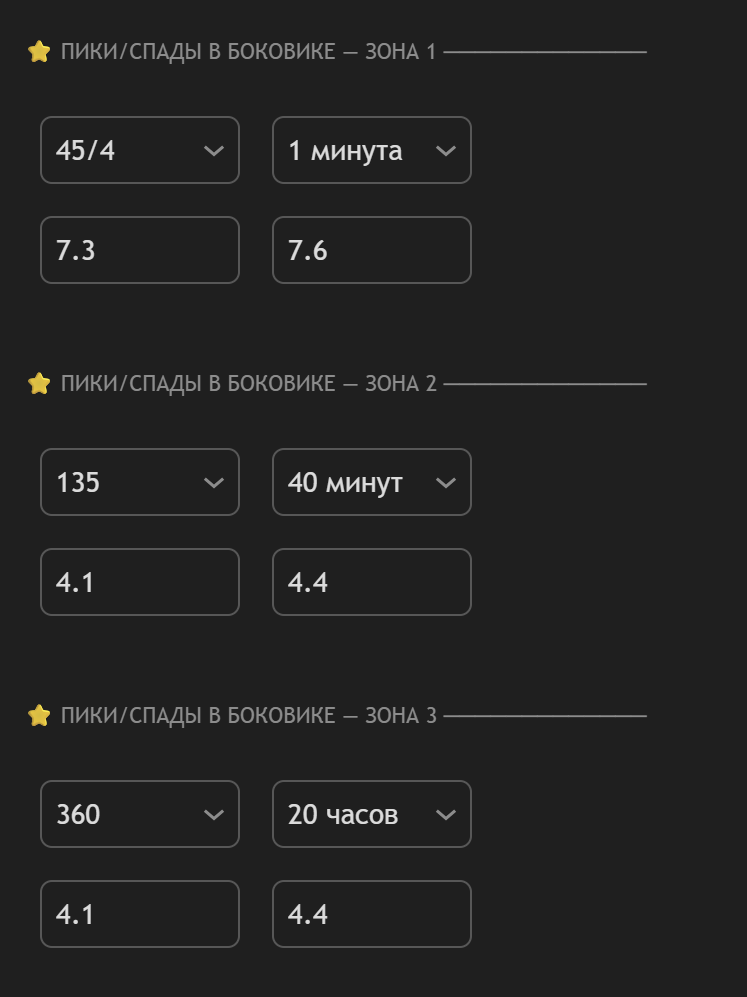Click the 4.1 input in Зона 3
The height and width of the screenshot is (997, 747).
click(140, 914)
